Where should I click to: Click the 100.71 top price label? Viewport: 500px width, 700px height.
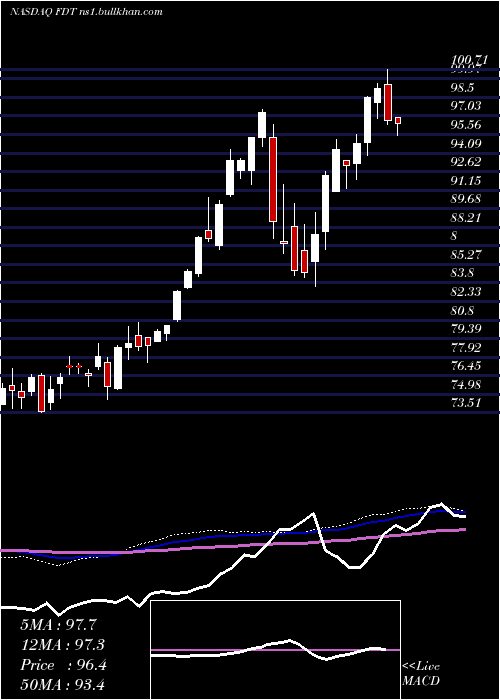click(468, 60)
